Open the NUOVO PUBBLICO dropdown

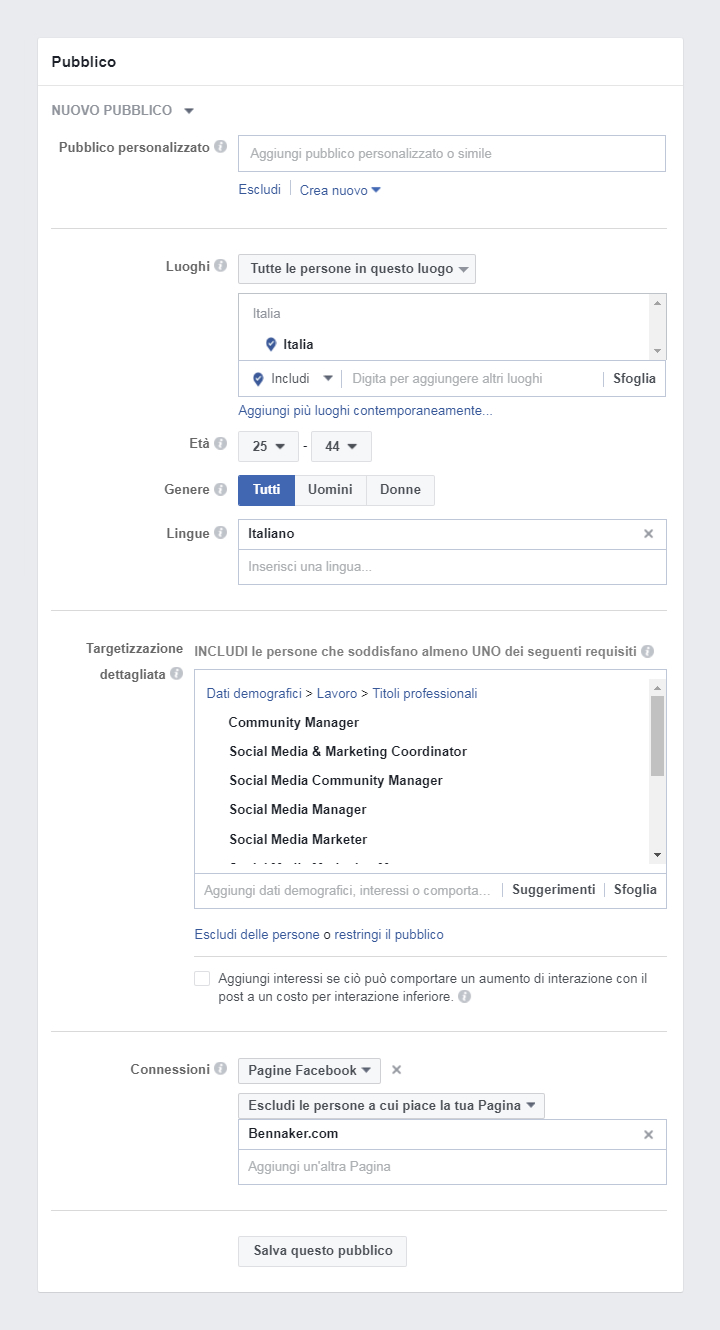pyautogui.click(x=189, y=110)
